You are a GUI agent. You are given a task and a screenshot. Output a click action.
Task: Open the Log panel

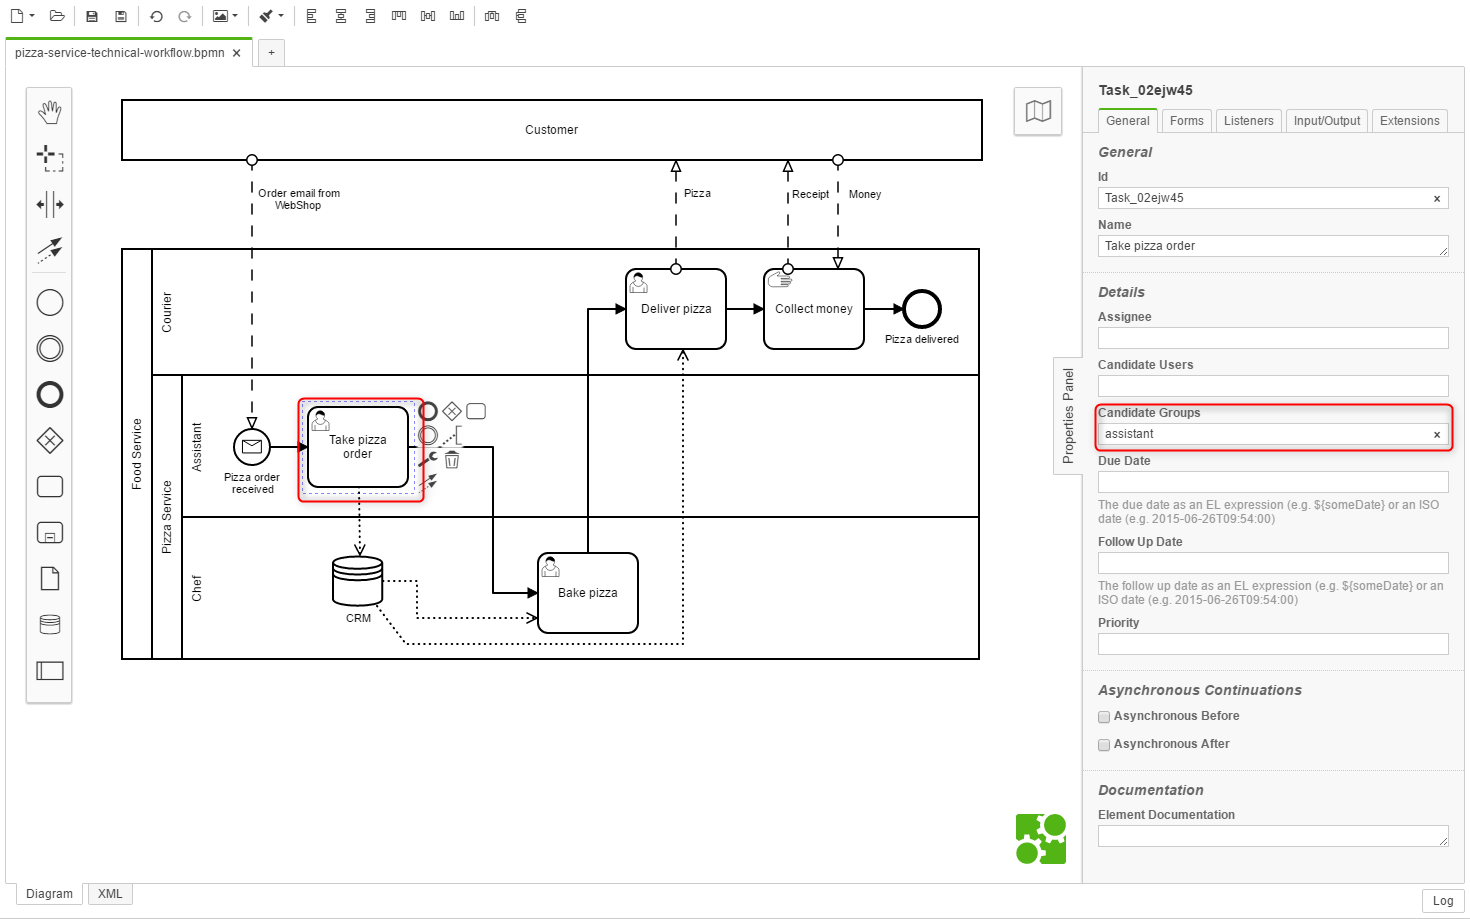pos(1442,901)
